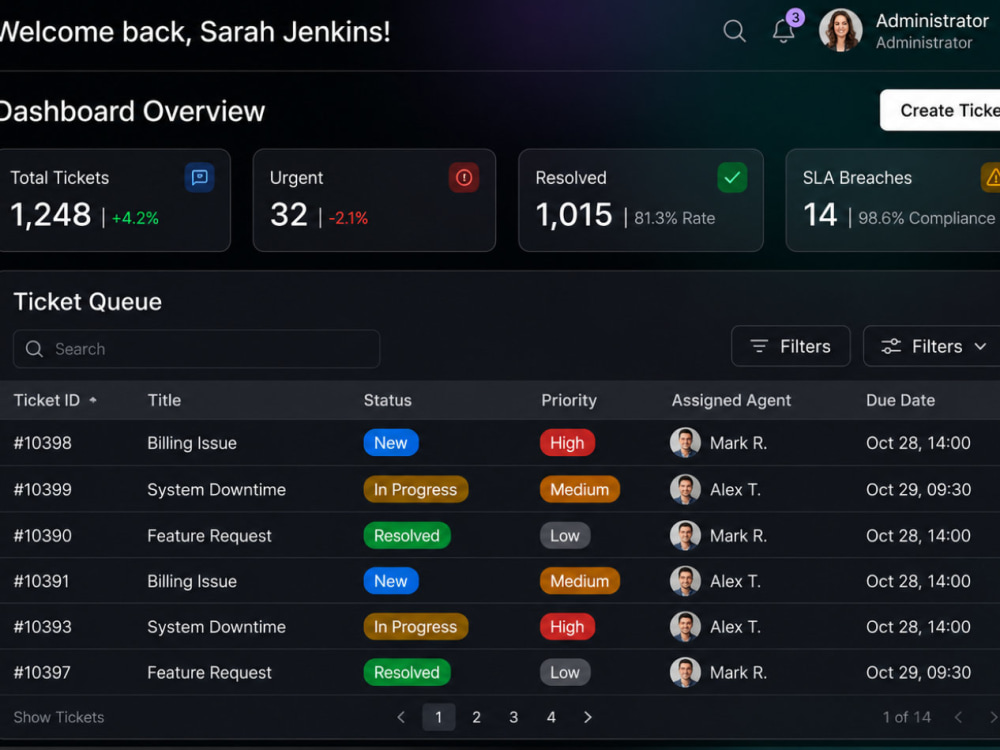
Task: Click the 98.6% Compliance text
Action: tap(927, 218)
